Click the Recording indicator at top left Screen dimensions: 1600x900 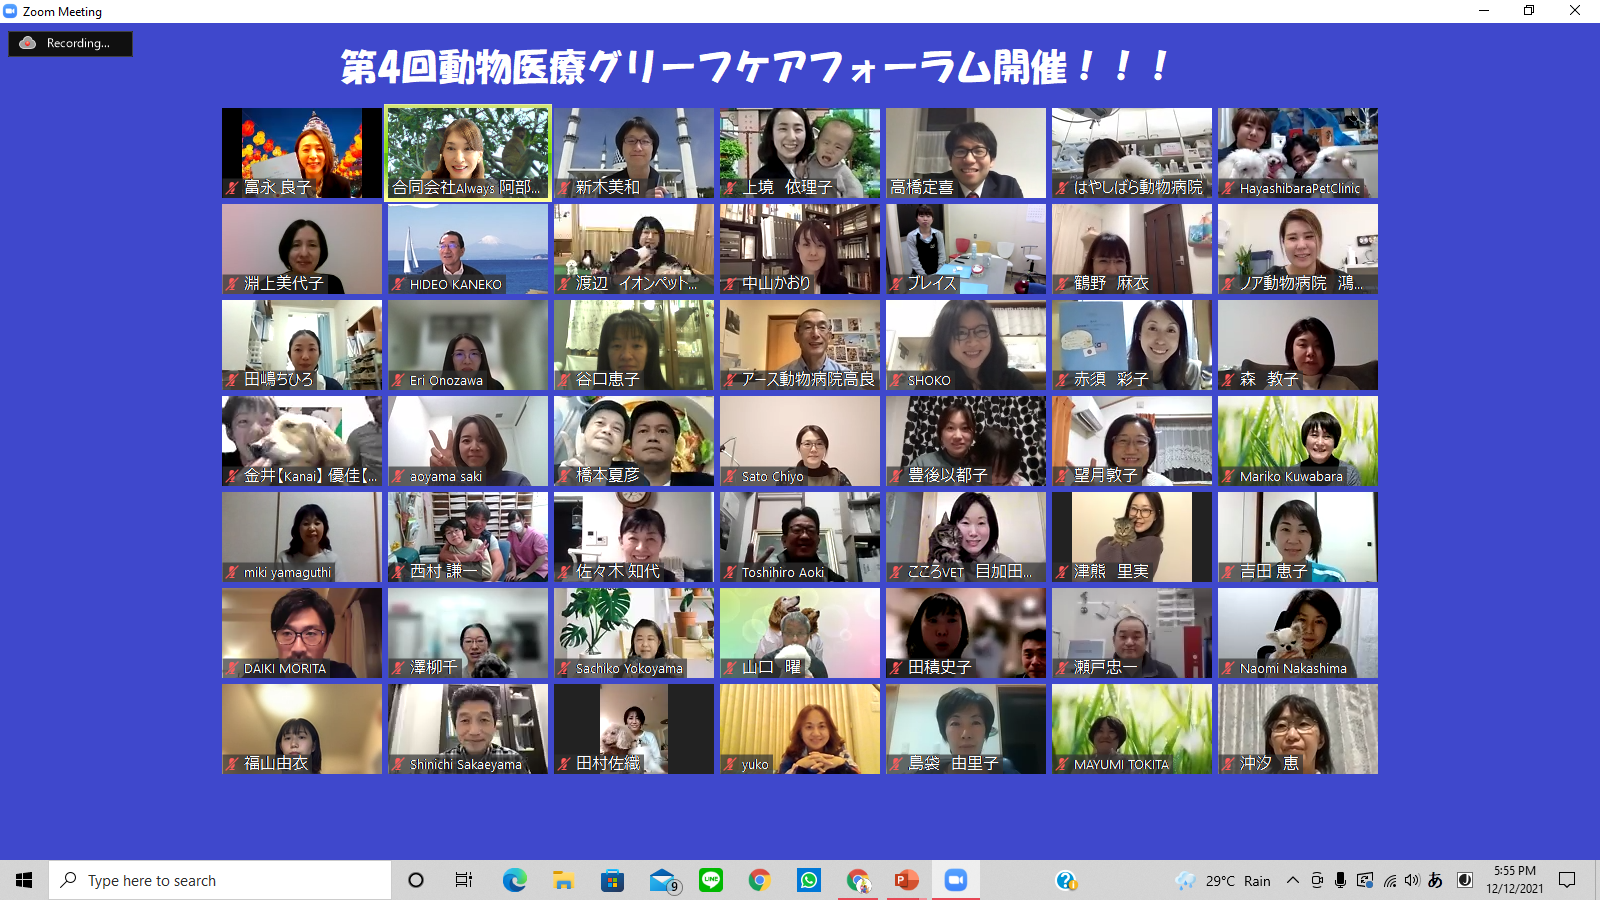pos(70,43)
